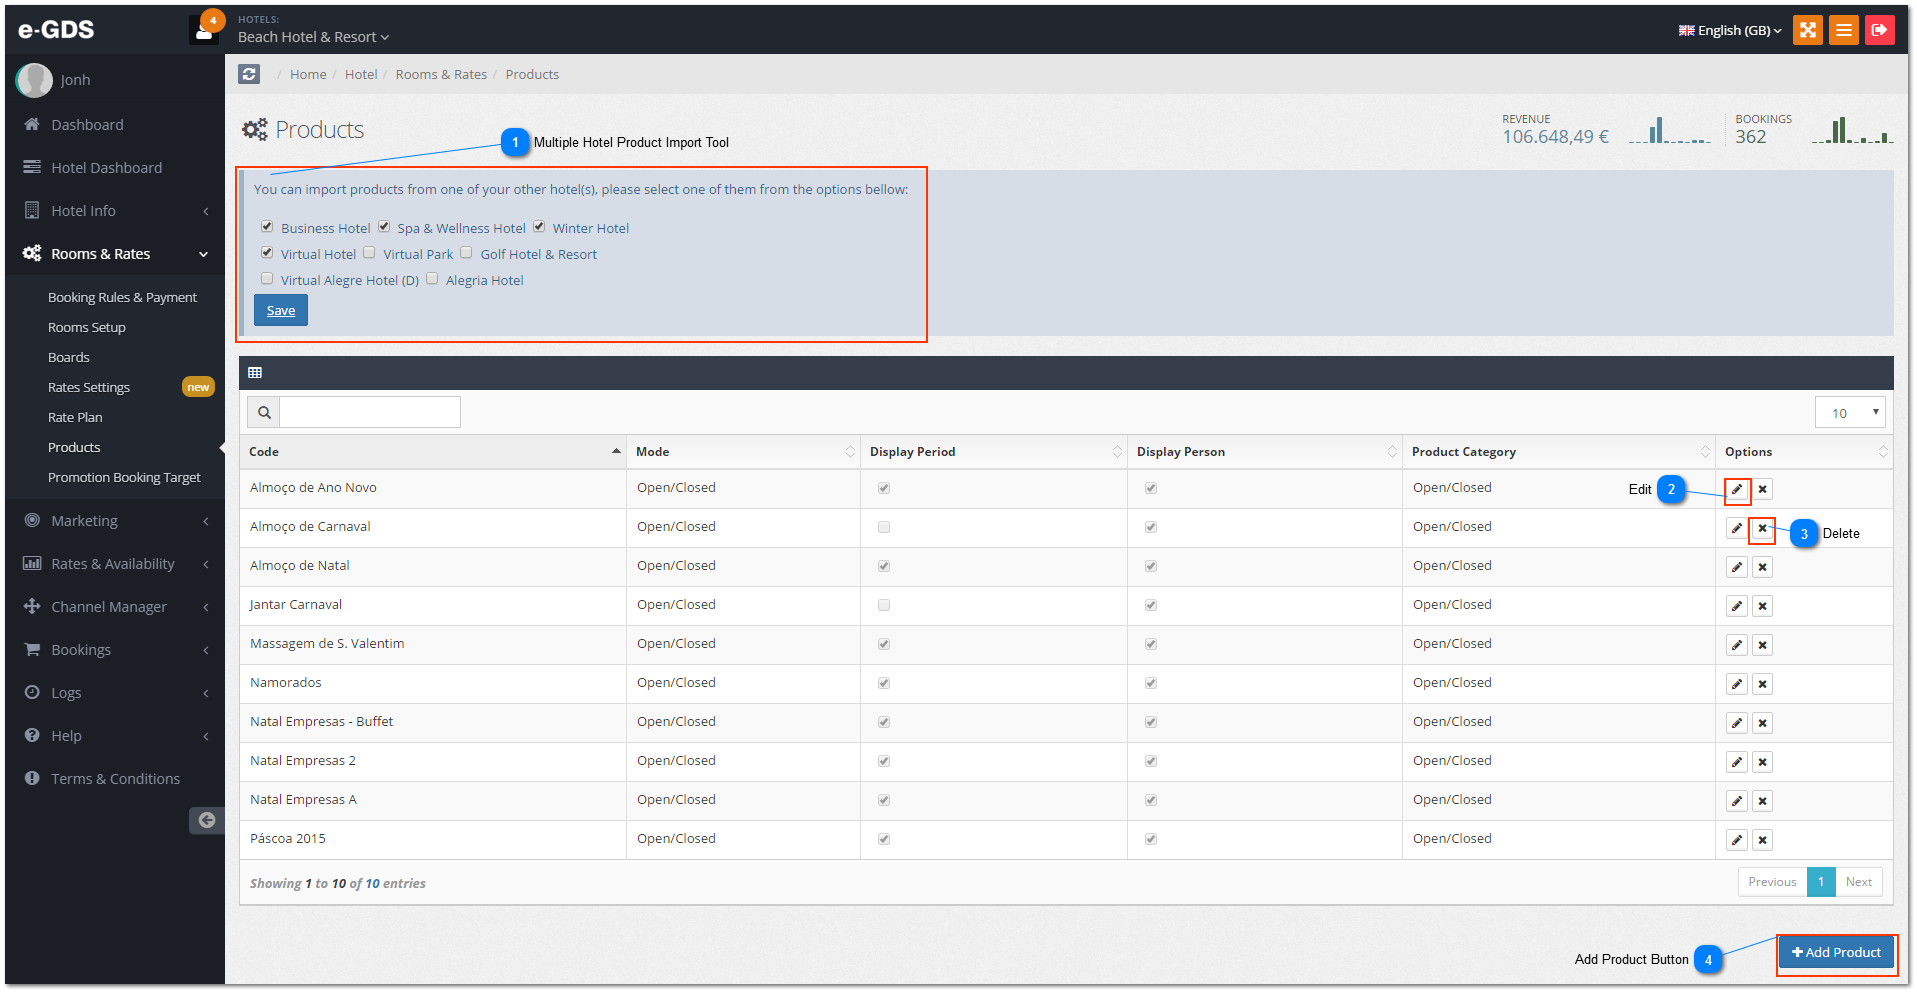Delete the Almoço de Ano Novo product

(1762, 489)
